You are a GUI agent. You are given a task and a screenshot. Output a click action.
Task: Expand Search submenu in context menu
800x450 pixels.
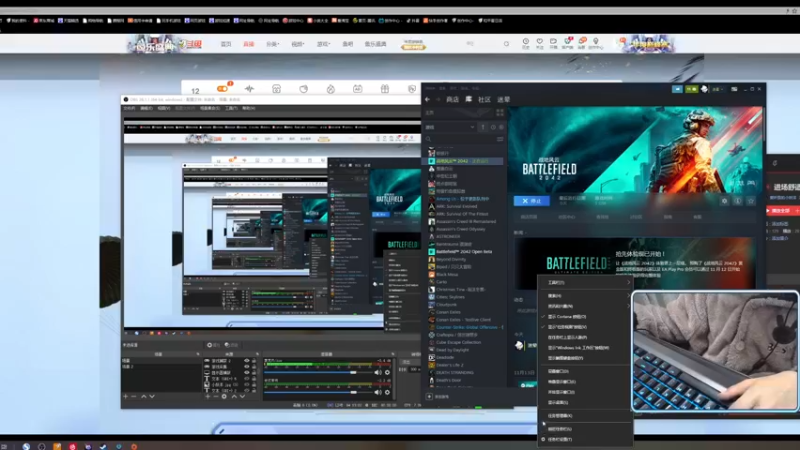click(585, 295)
